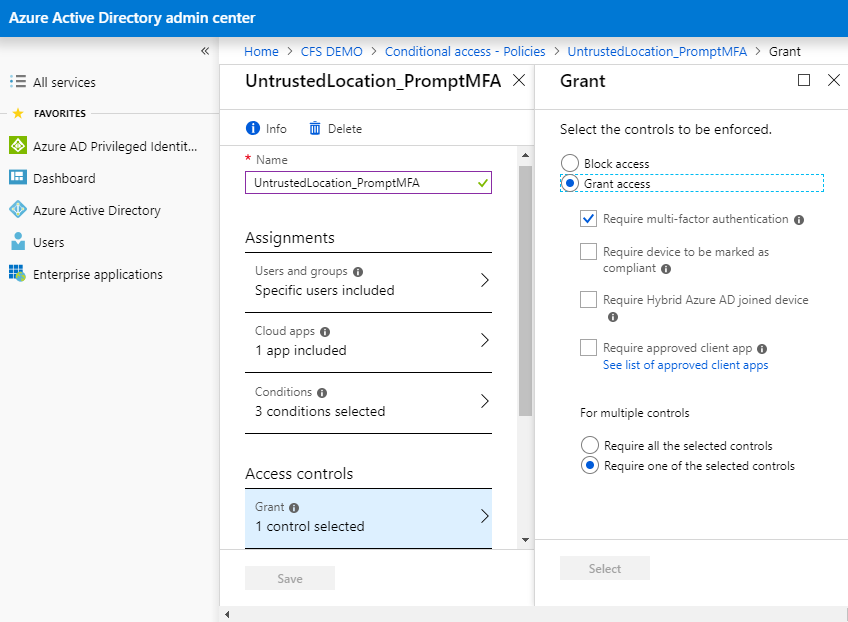The height and width of the screenshot is (622, 848).
Task: Click the scrollbar down arrow
Action: coord(525,540)
